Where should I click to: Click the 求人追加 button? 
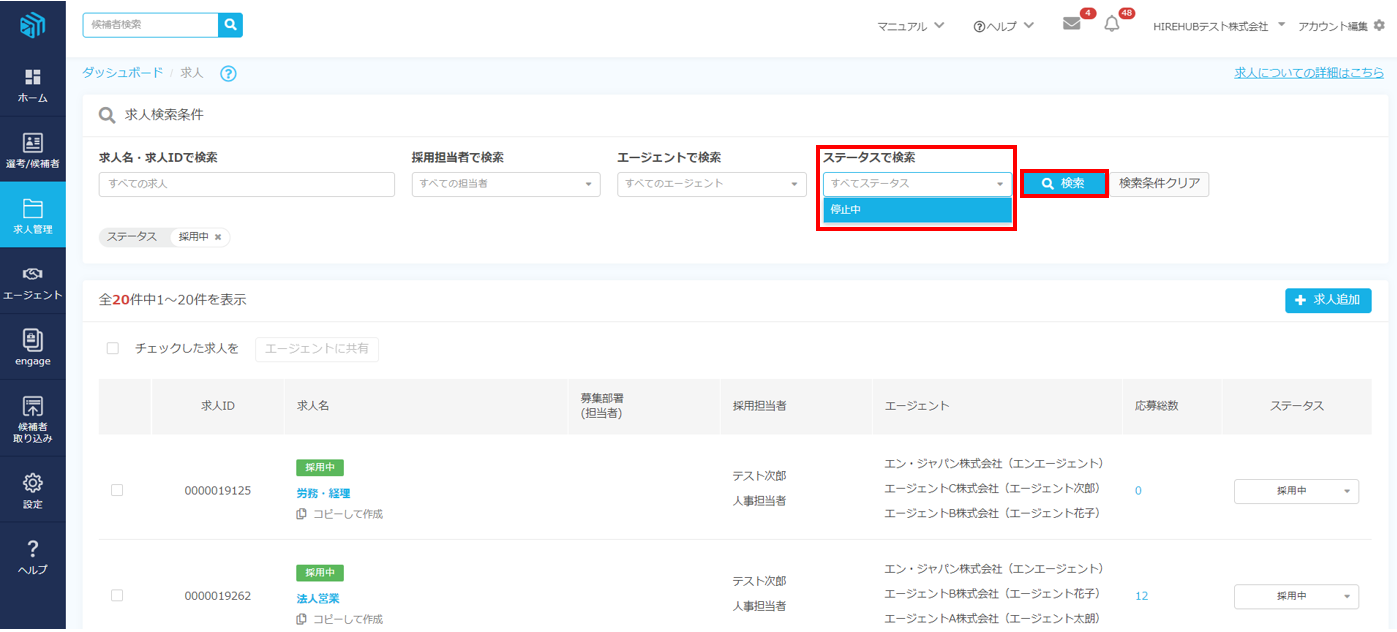click(1327, 300)
